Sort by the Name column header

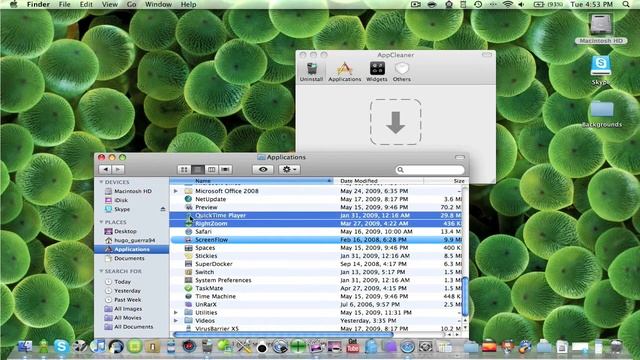click(x=251, y=180)
